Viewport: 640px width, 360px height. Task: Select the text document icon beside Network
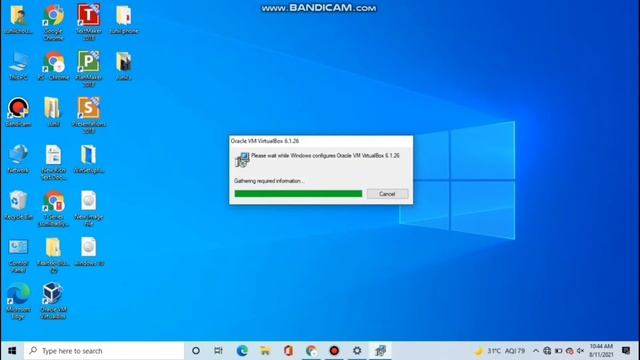click(53, 162)
